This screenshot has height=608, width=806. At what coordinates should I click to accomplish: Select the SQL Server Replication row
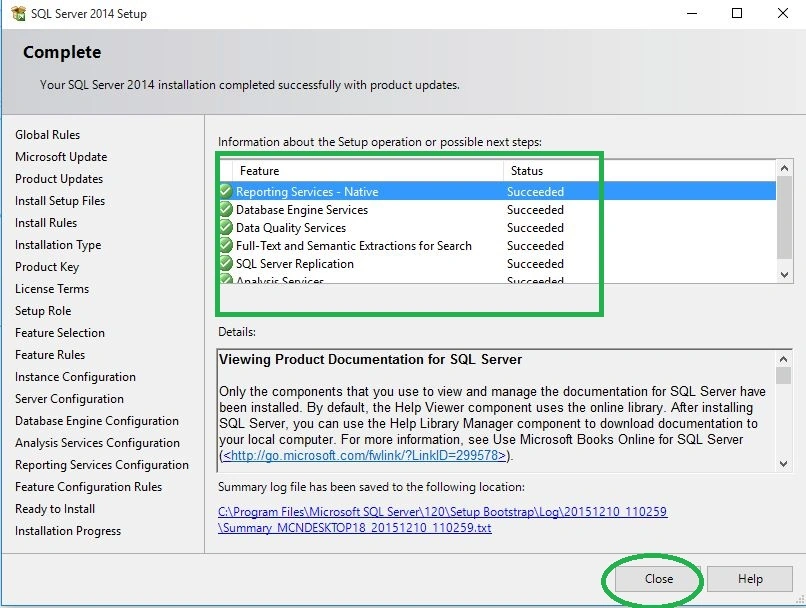coord(498,264)
